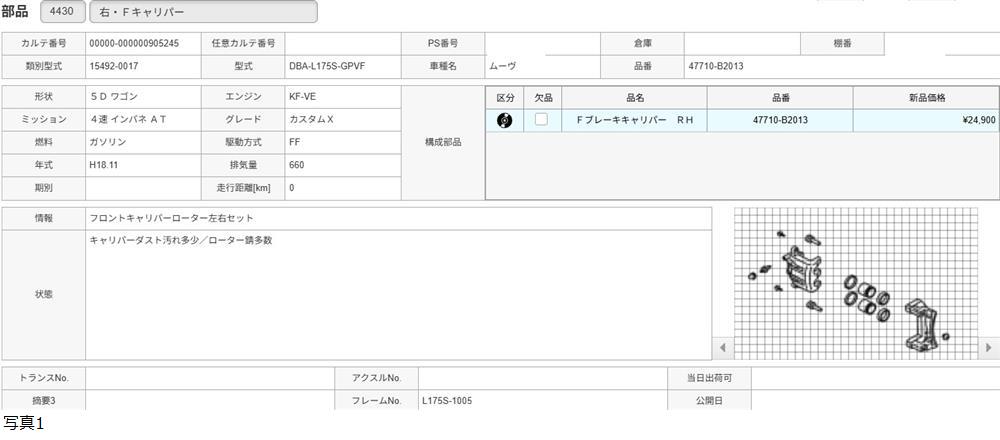The image size is (1000, 440).
Task: Select the フレームNo. field L175S-1005
Action: 542,400
